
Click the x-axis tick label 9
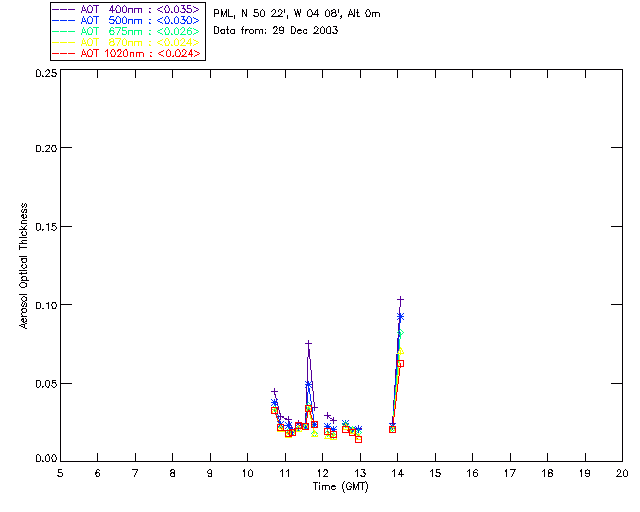(x=210, y=473)
